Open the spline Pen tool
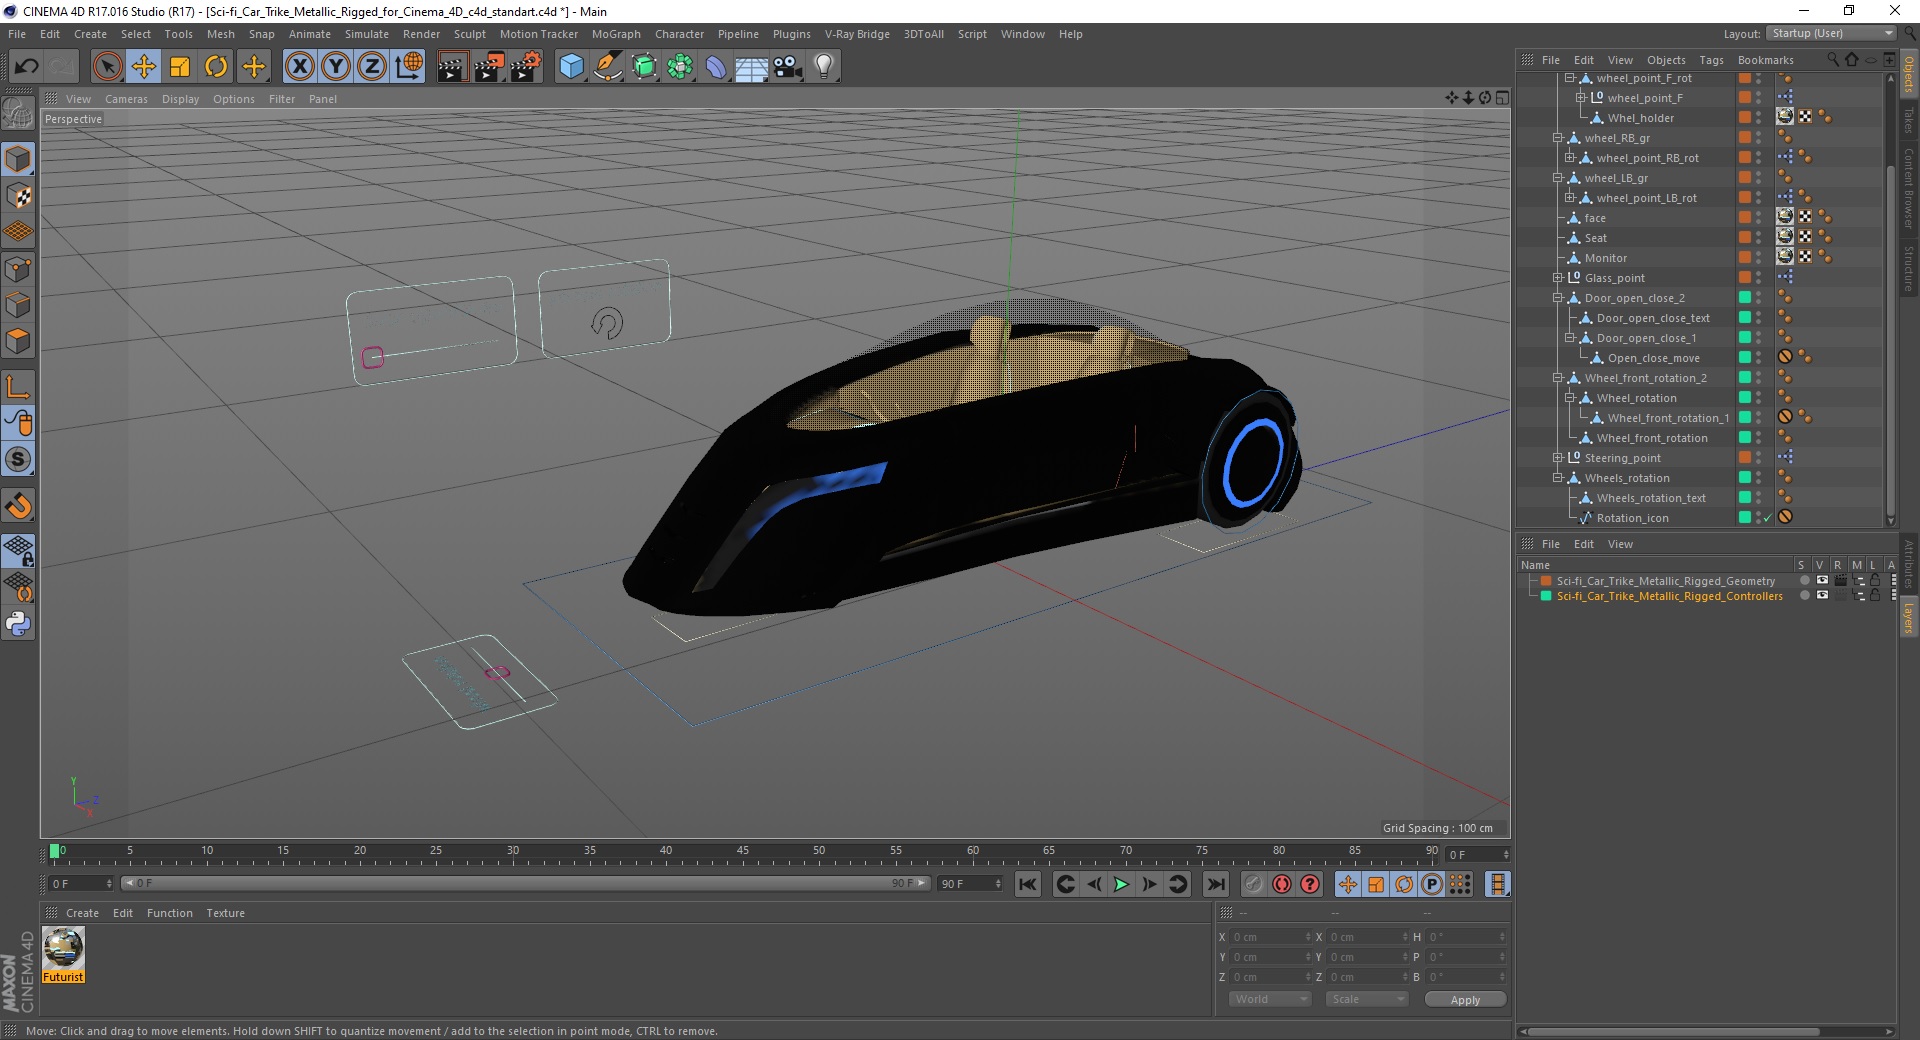The image size is (1920, 1040). [x=607, y=67]
